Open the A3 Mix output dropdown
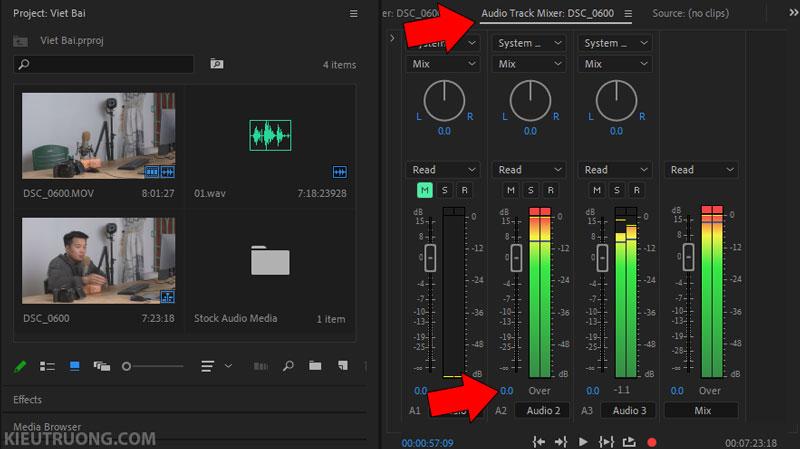The height and width of the screenshot is (449, 800). (615, 64)
